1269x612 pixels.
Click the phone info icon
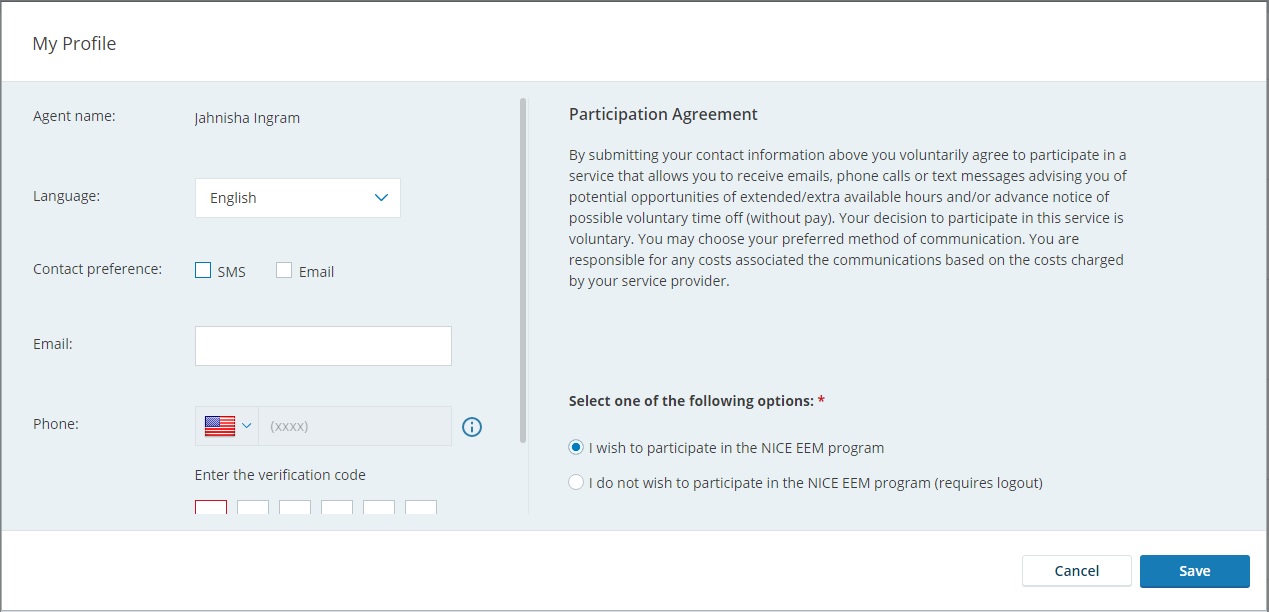(x=472, y=427)
